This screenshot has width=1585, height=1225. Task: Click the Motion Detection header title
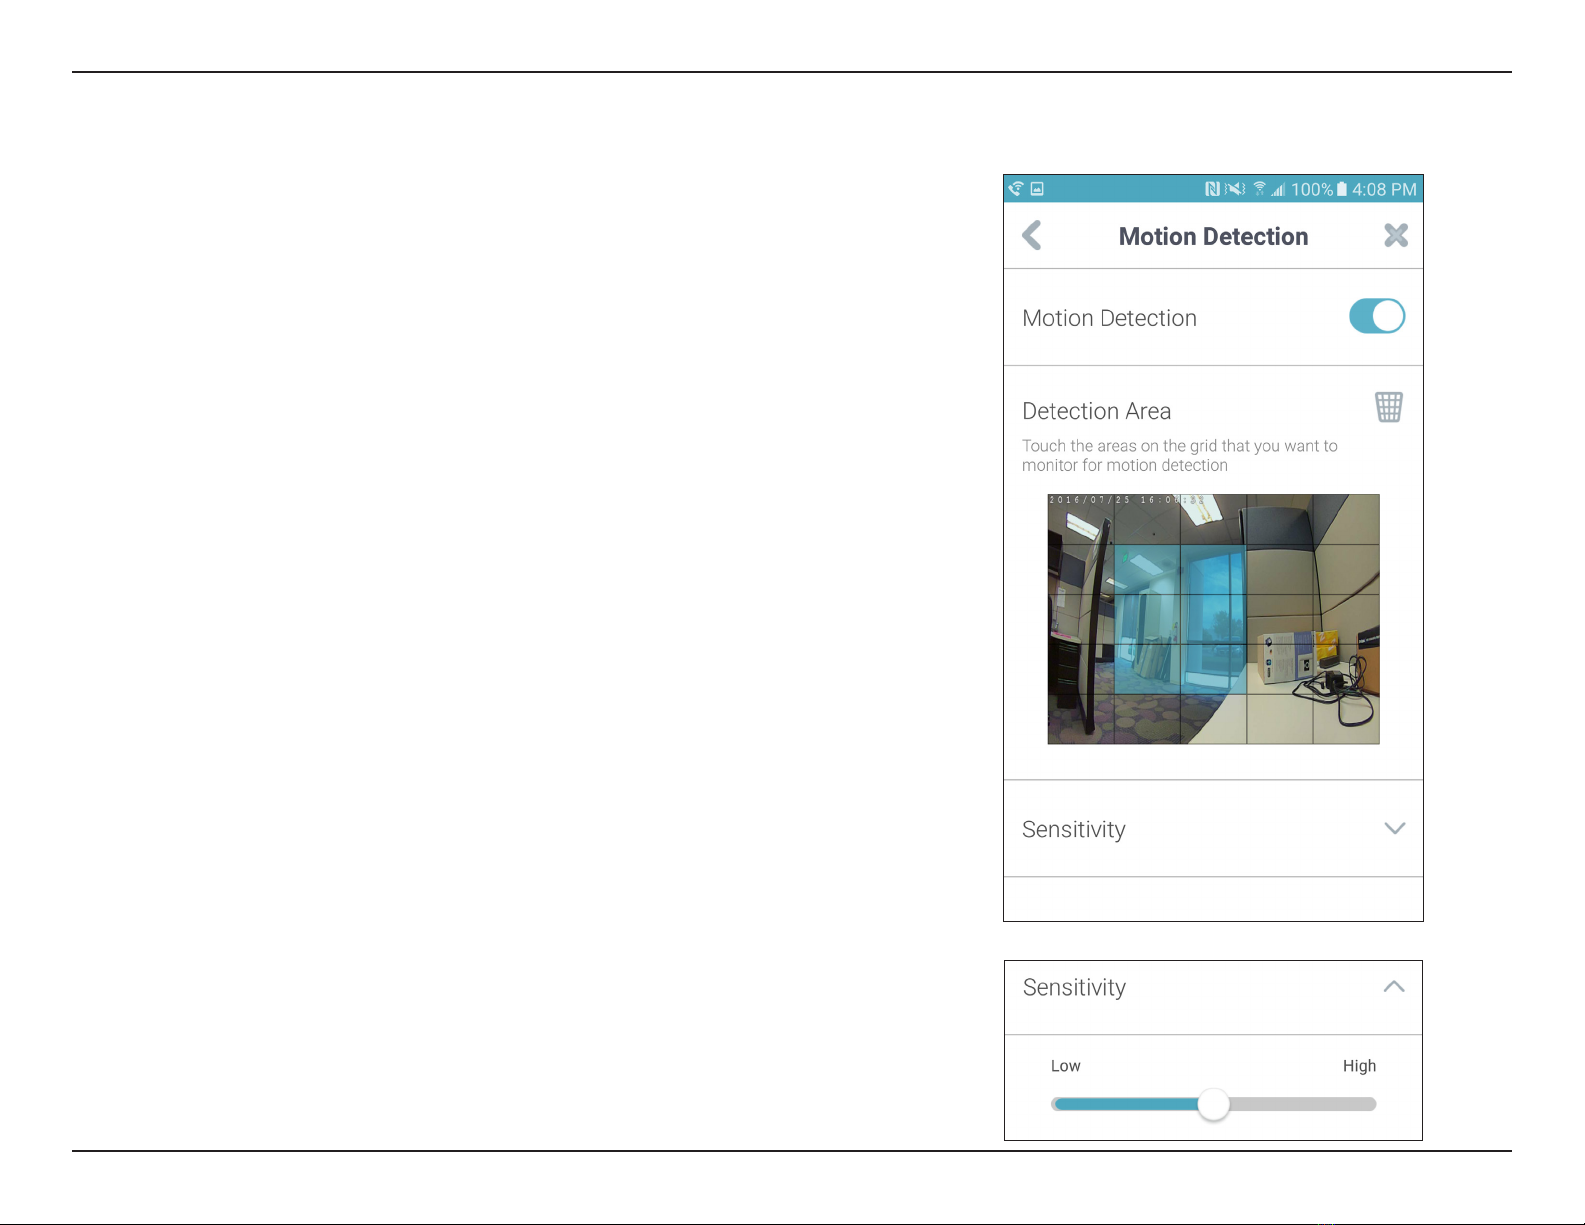pos(1213,237)
